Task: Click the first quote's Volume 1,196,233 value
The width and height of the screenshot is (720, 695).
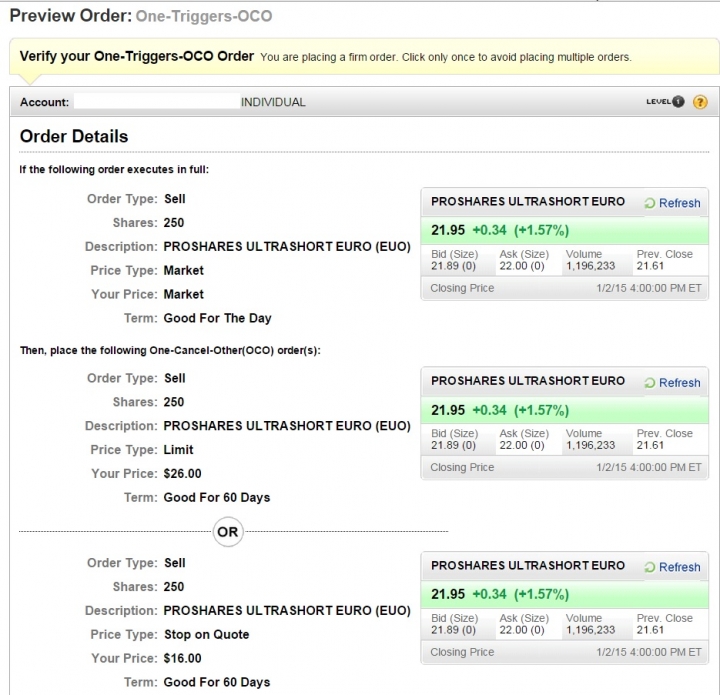Action: tap(591, 266)
